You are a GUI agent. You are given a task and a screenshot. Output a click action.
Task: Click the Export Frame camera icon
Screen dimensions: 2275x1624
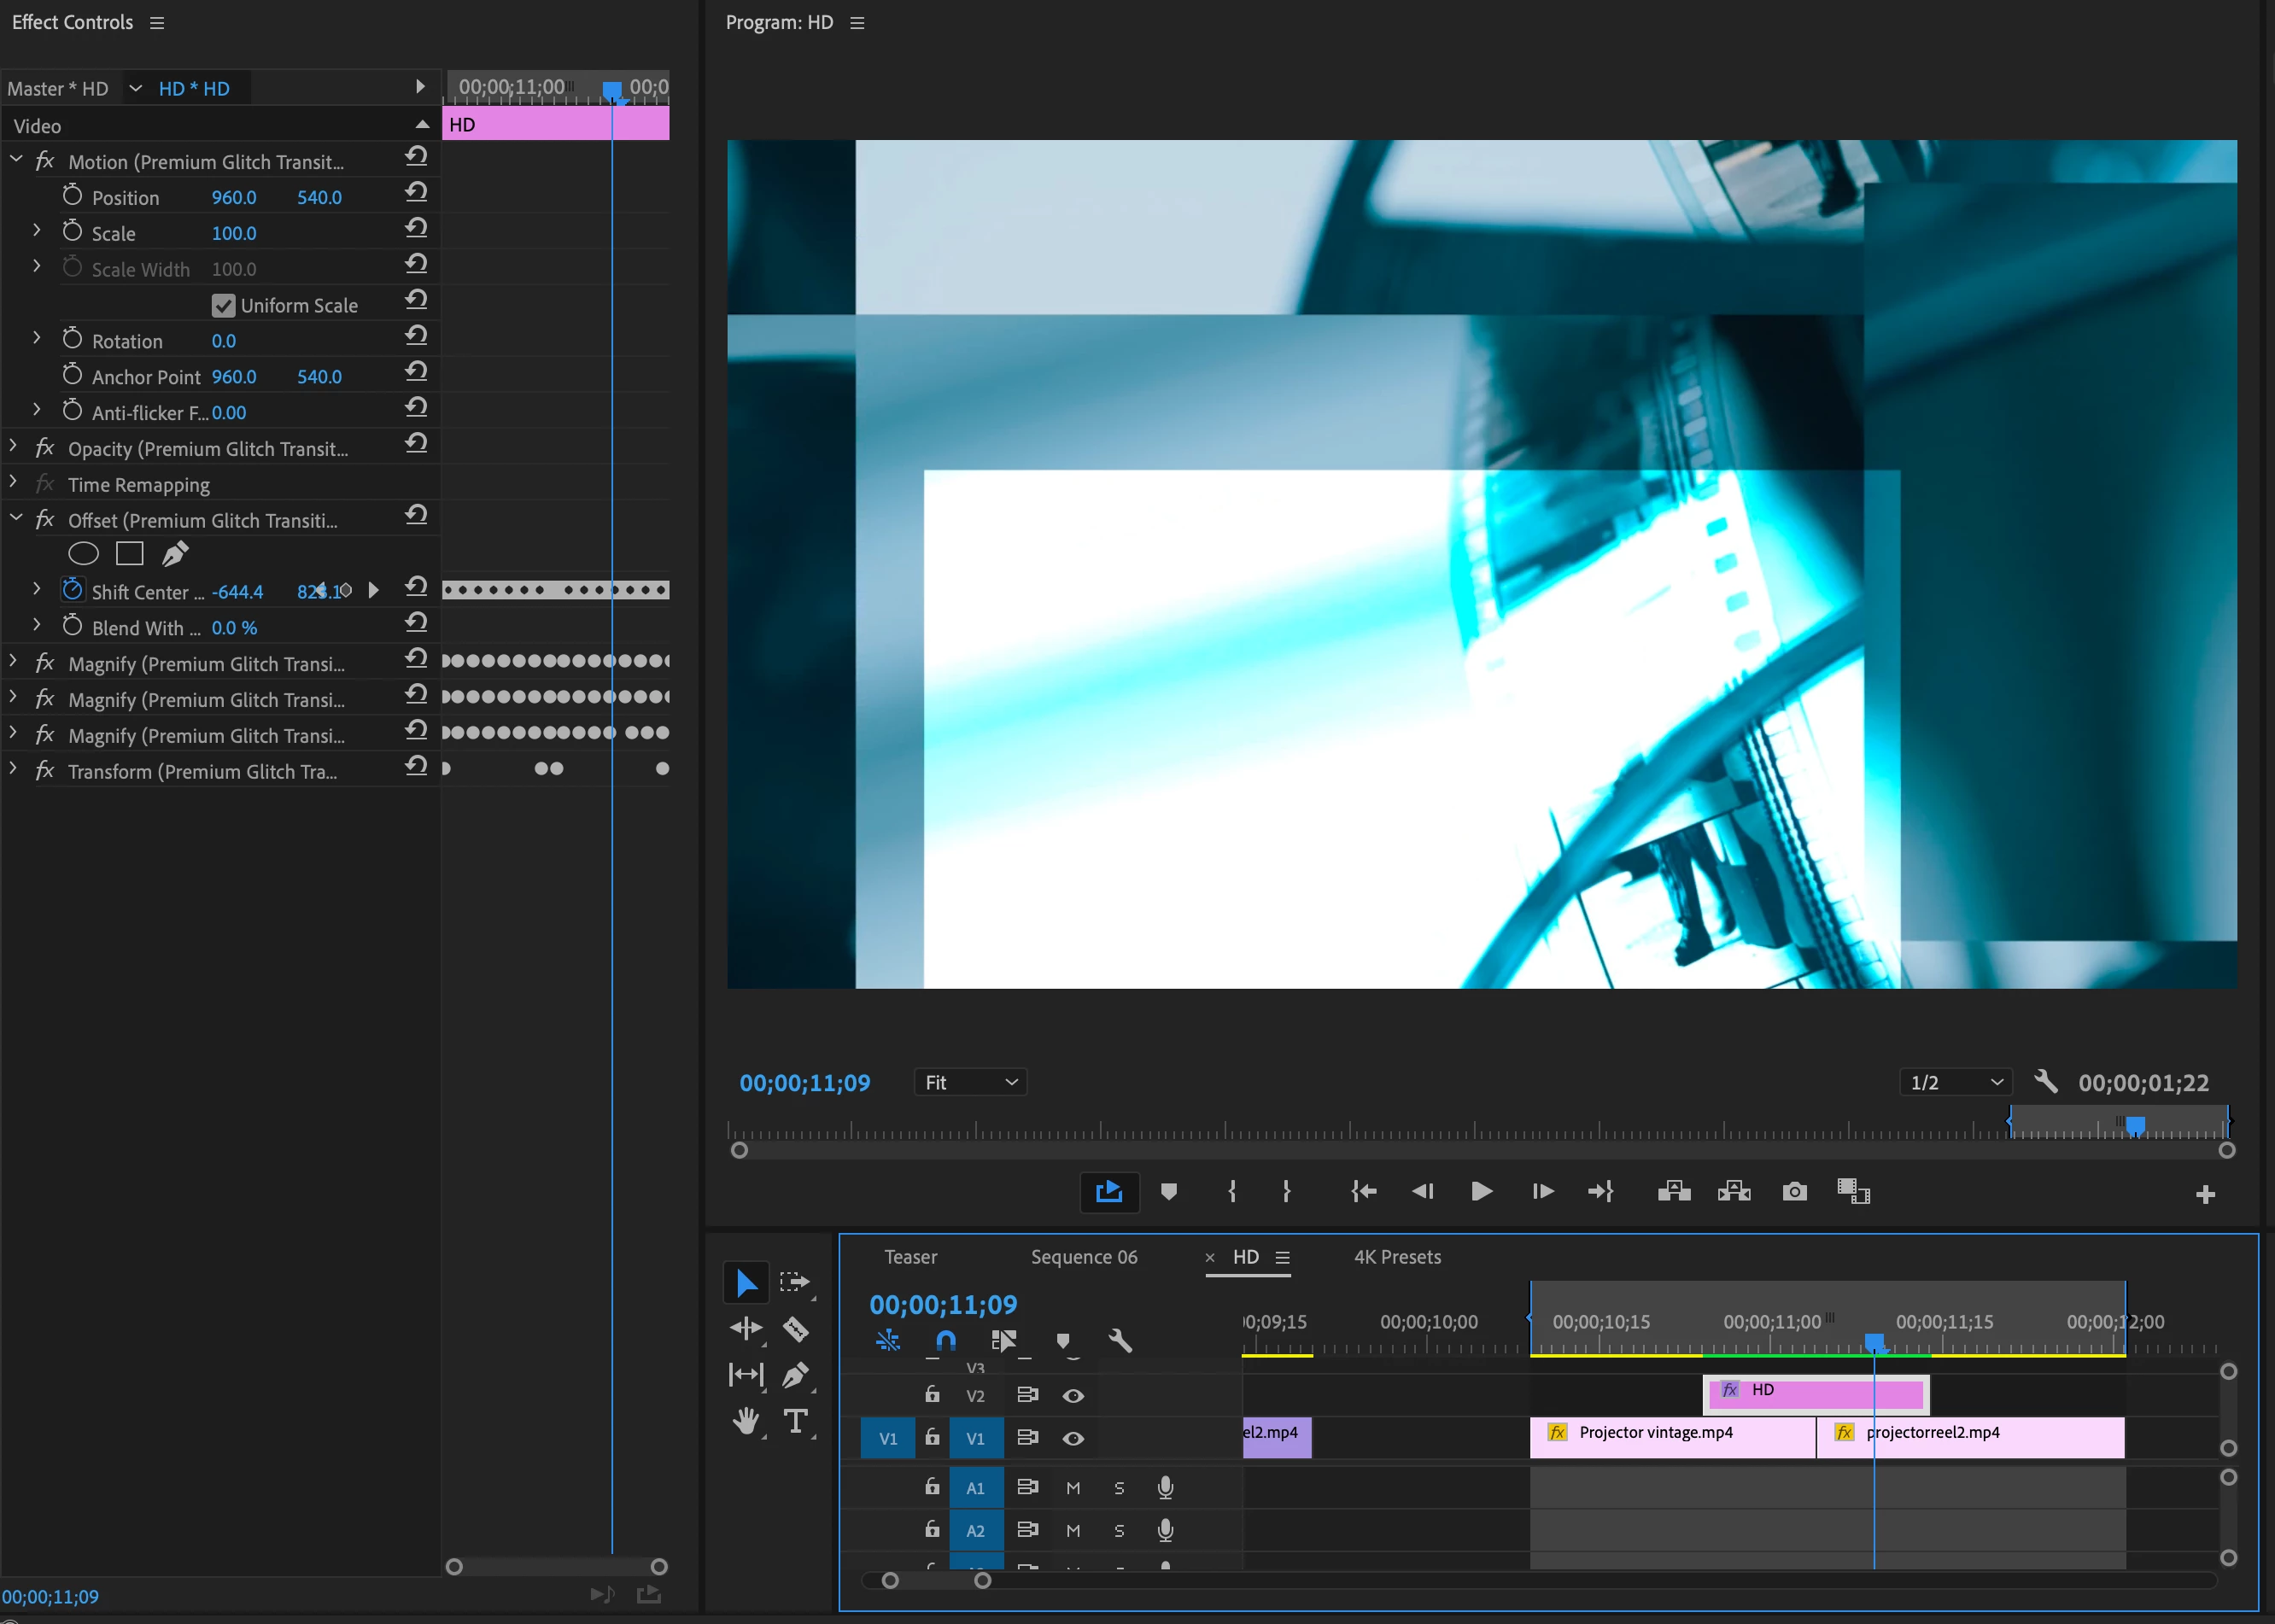[1794, 1191]
